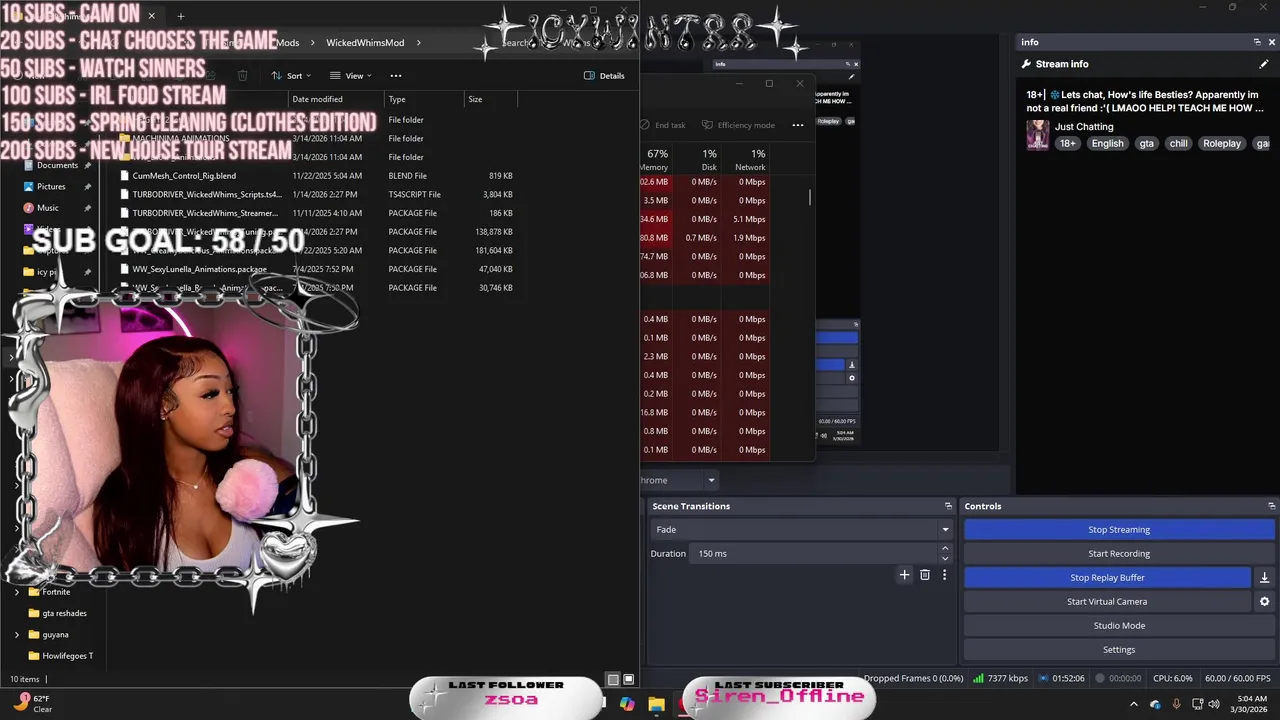Click Start Virtual Camera button
The image size is (1280, 720).
click(1107, 601)
